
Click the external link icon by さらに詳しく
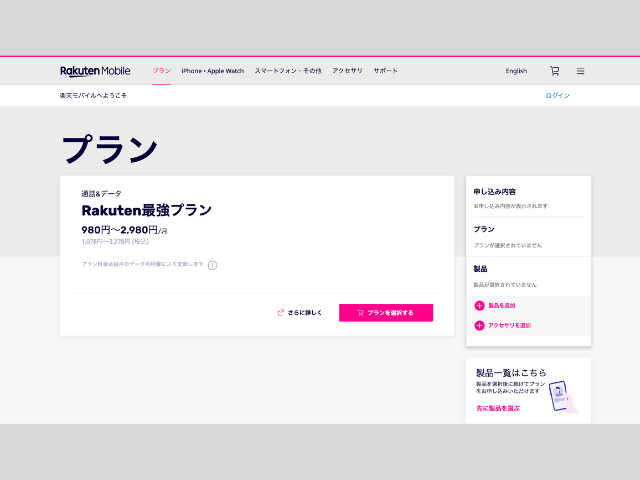(x=280, y=313)
